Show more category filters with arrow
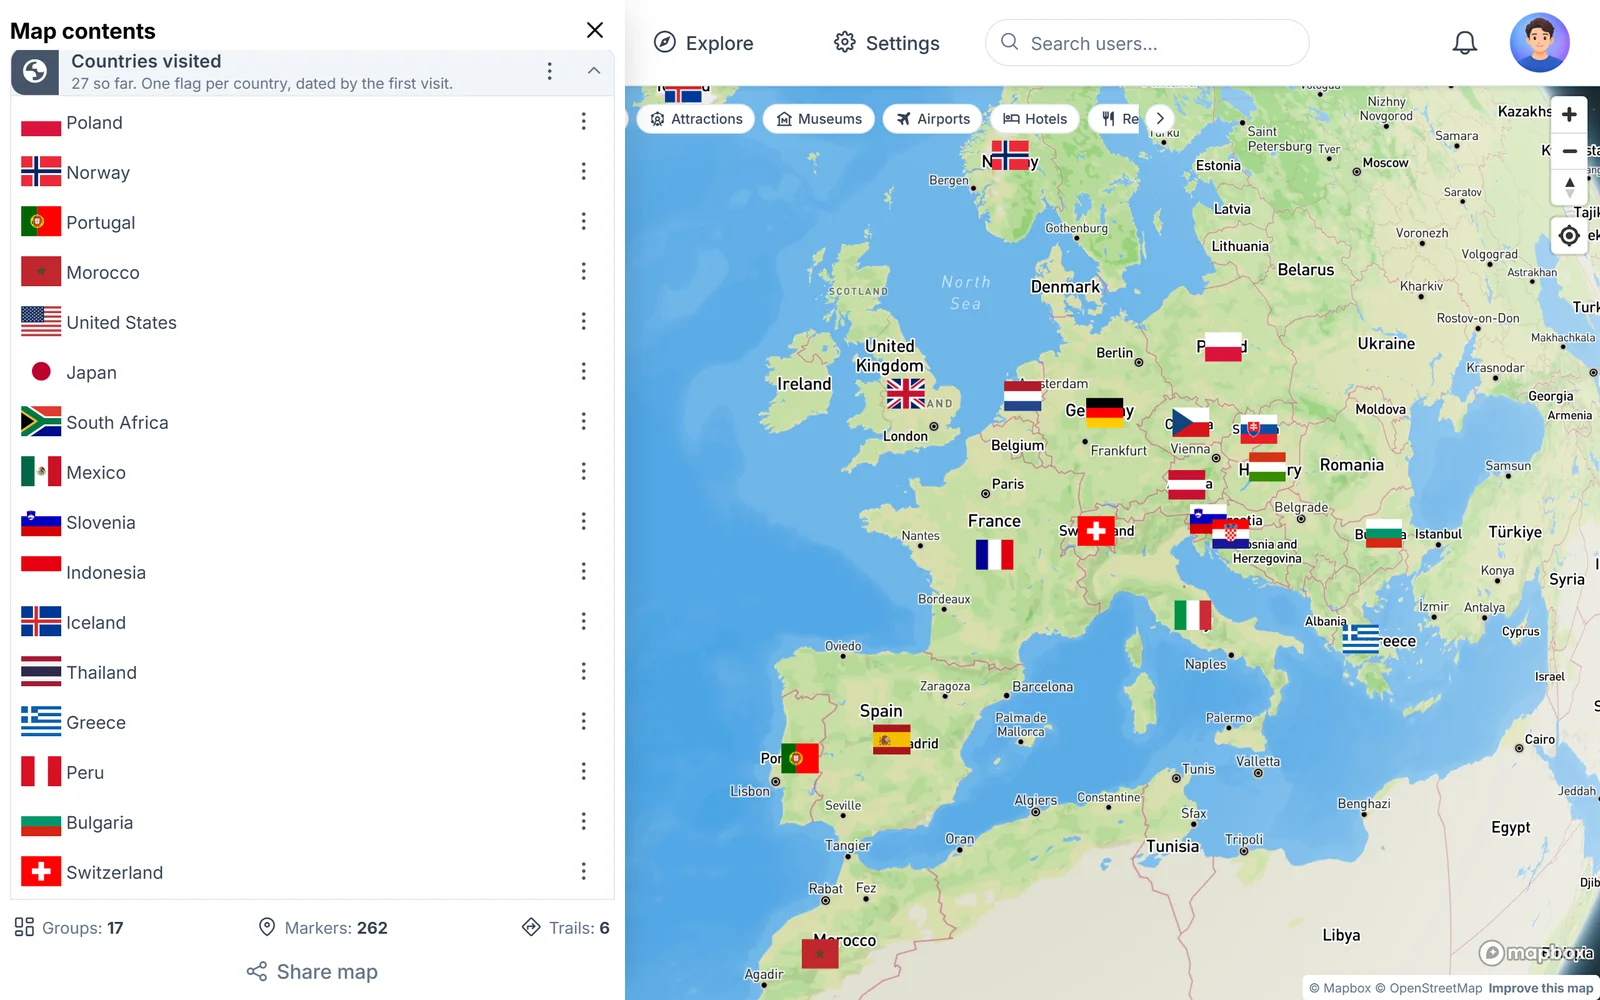1600x1000 pixels. click(x=1160, y=118)
